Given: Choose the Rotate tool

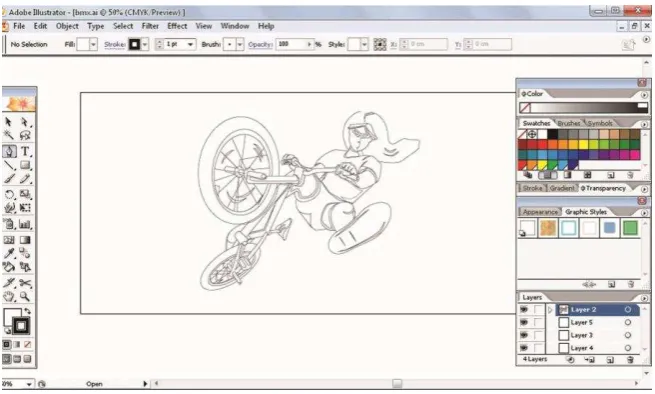Looking at the screenshot, I should click(9, 194).
